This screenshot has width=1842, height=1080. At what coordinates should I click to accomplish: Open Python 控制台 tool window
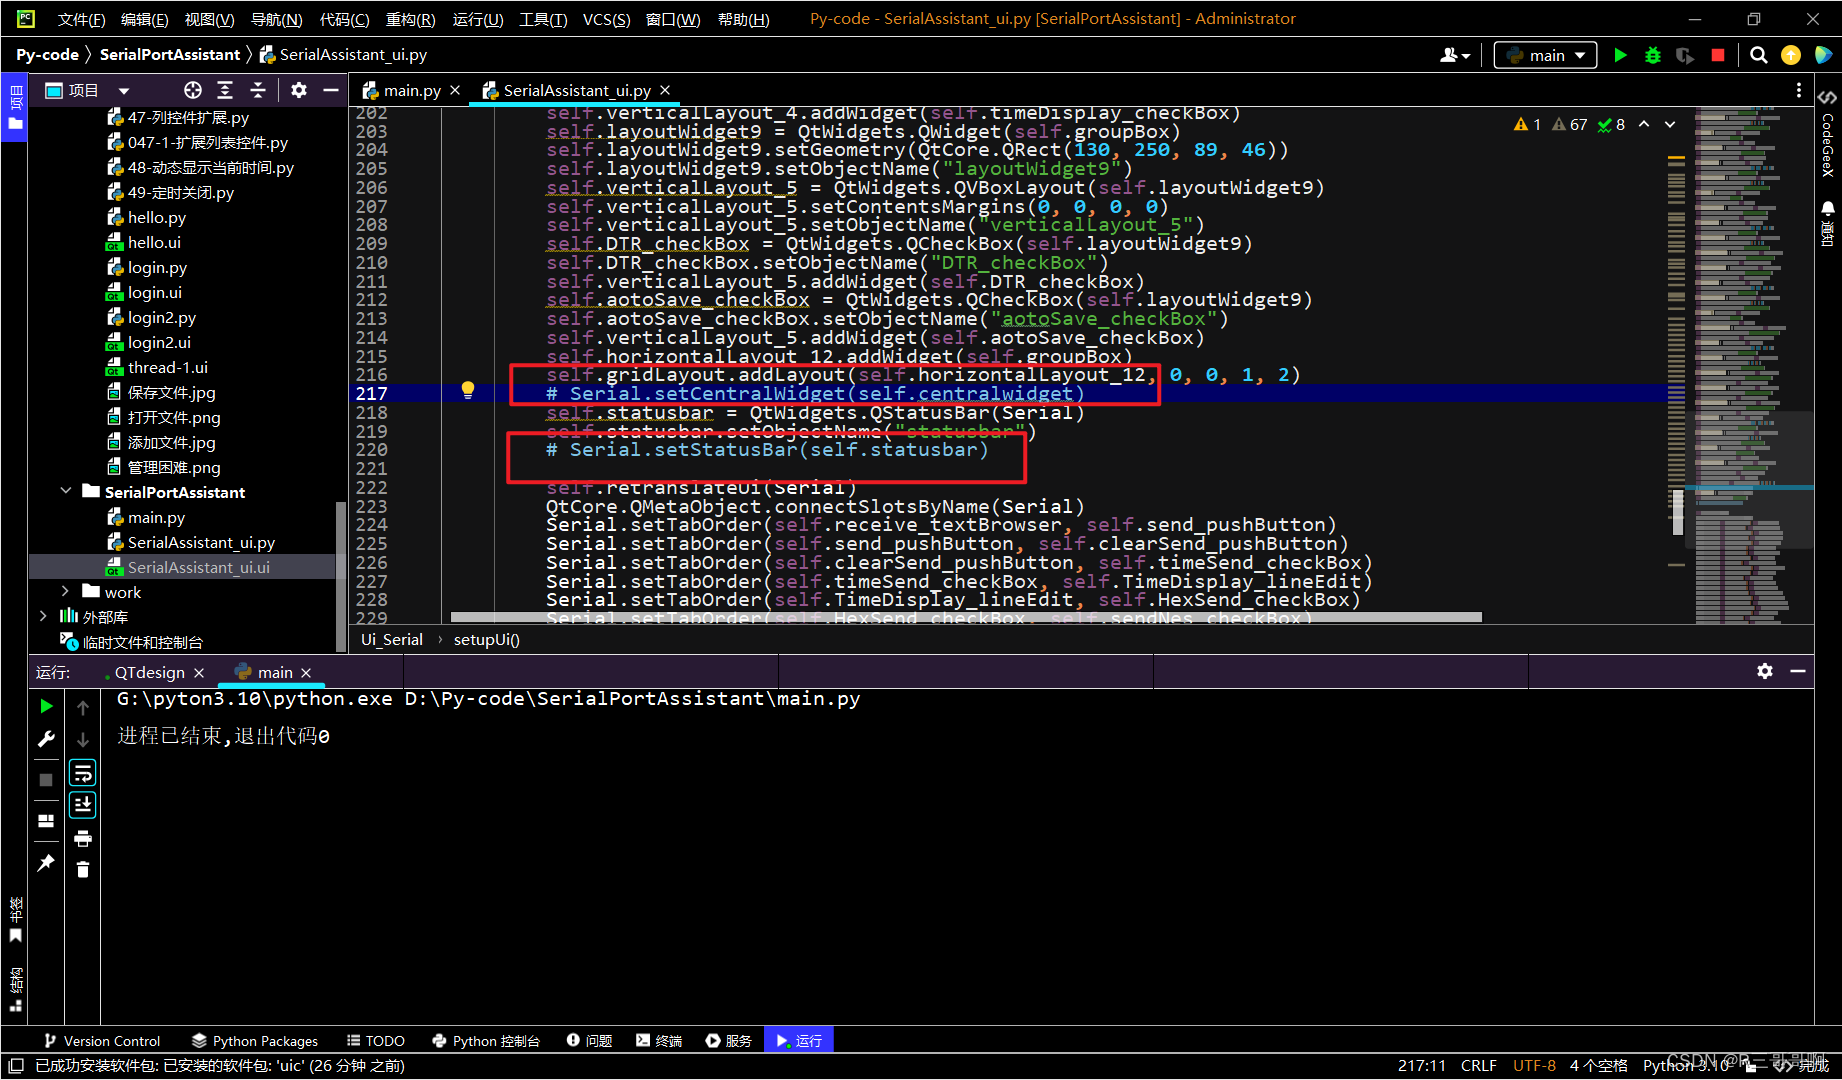coord(486,1040)
